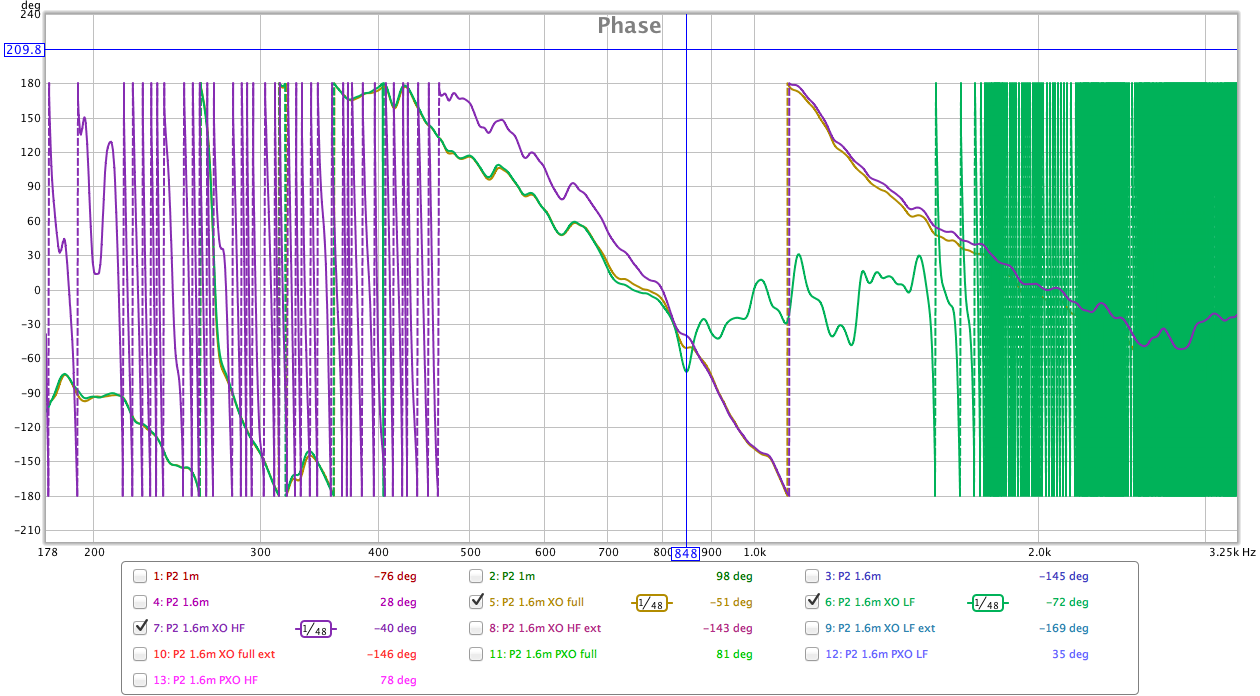1260x696 pixels.
Task: Enable the 2: P2 1m trace checkbox
Action: (x=477, y=576)
